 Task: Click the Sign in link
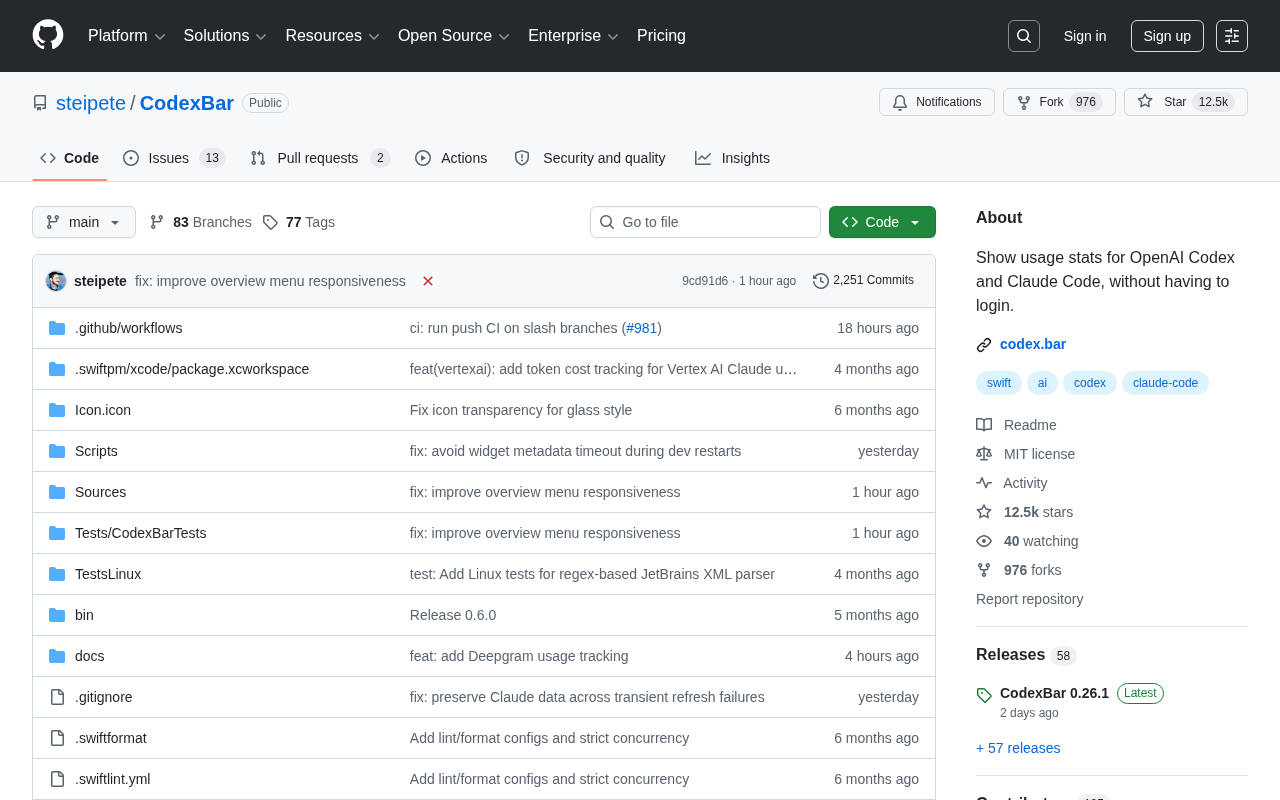pyautogui.click(x=1085, y=36)
